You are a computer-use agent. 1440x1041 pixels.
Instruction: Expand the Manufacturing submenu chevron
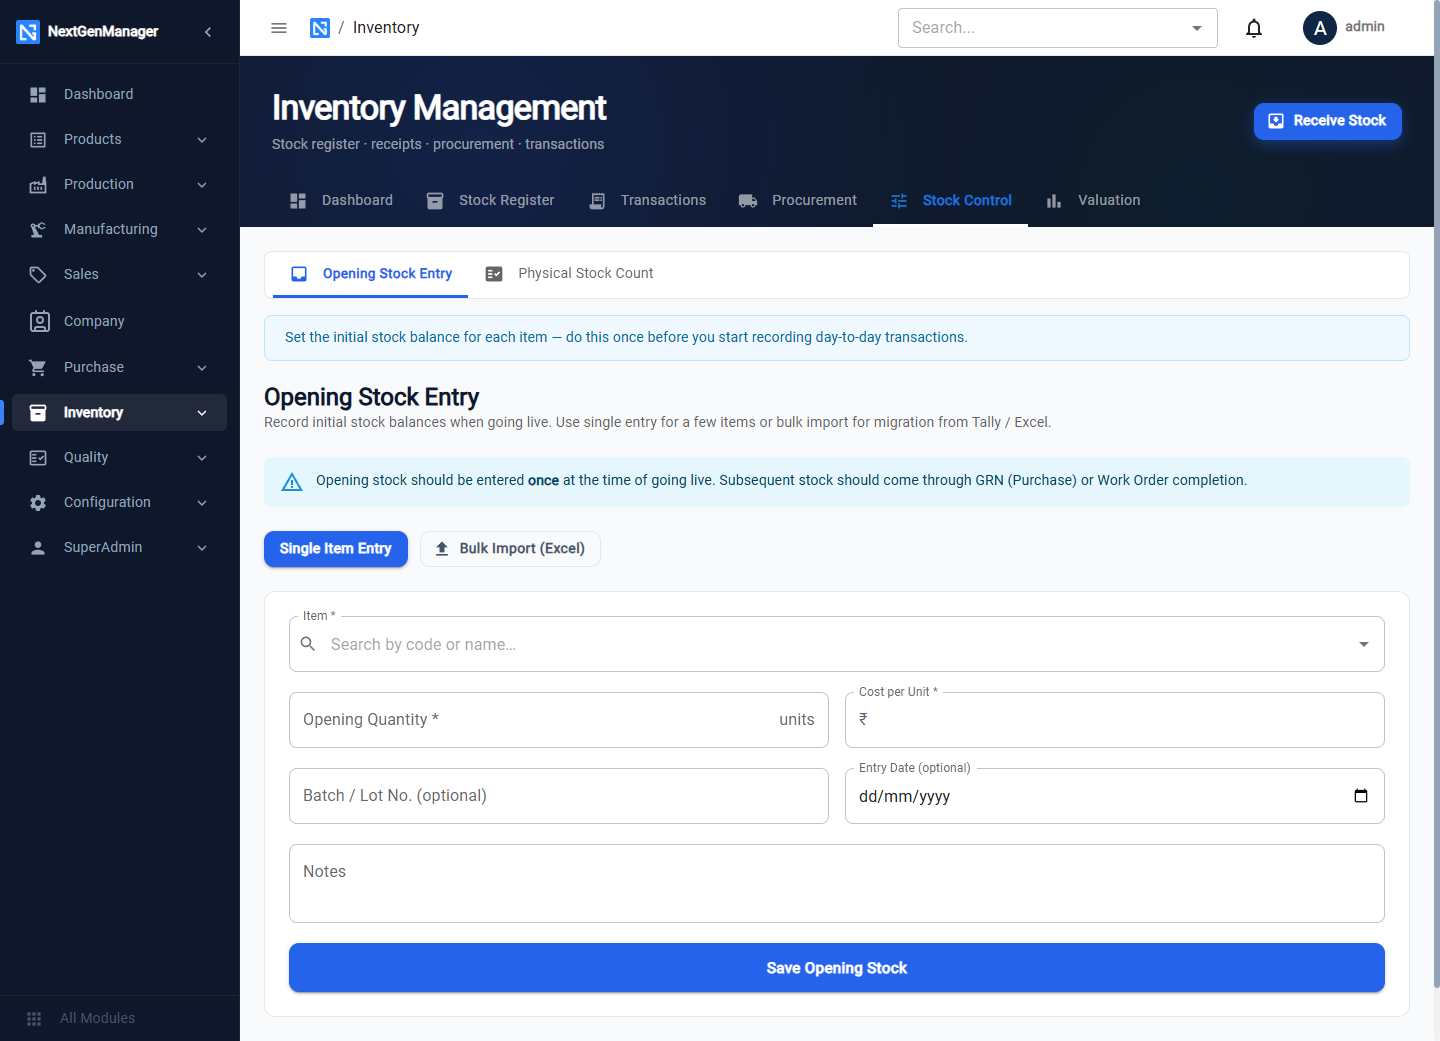(202, 229)
